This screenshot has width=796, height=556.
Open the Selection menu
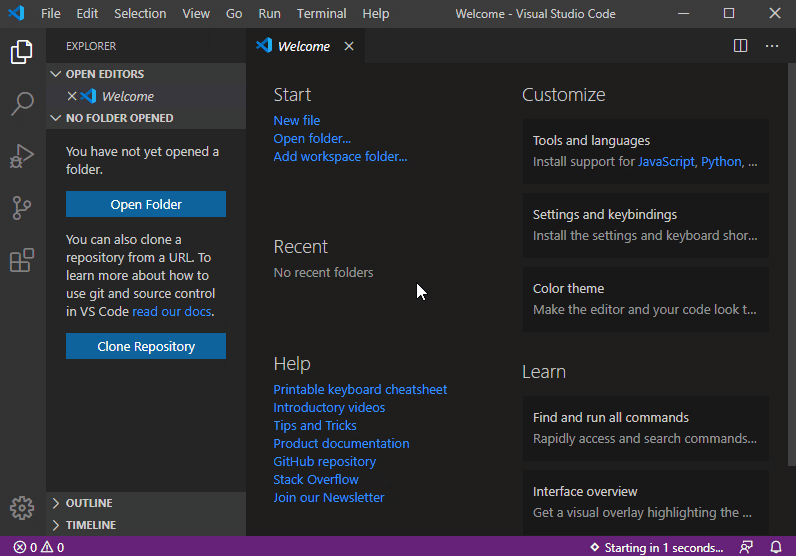(140, 14)
